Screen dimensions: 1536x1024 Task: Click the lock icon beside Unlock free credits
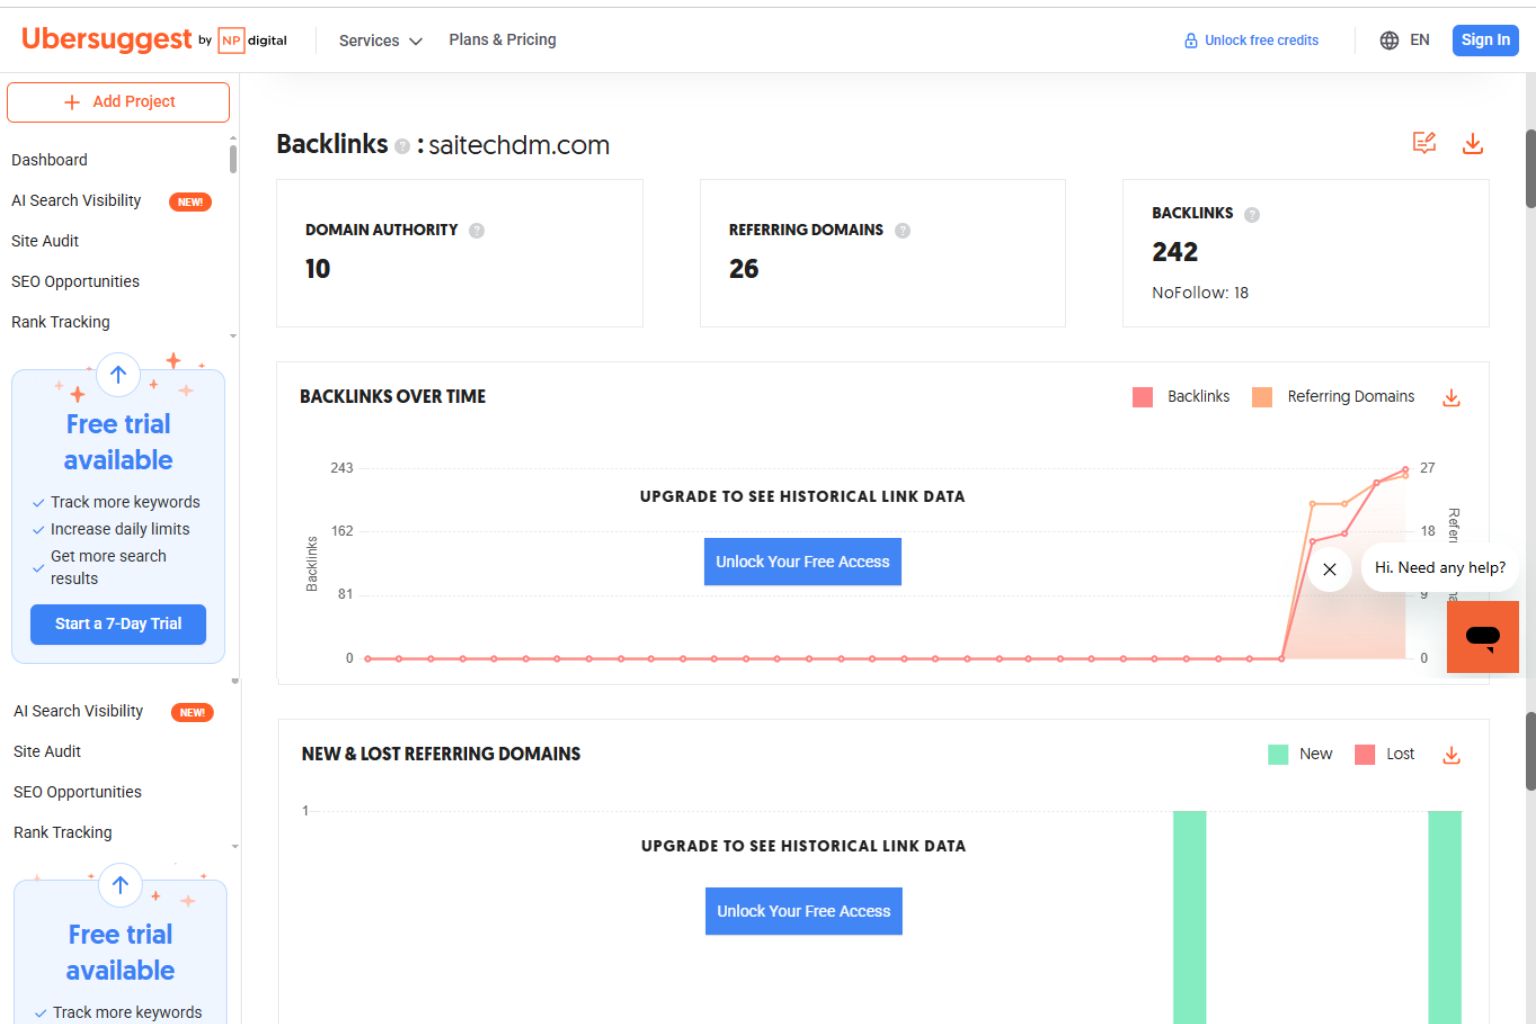pos(1190,40)
